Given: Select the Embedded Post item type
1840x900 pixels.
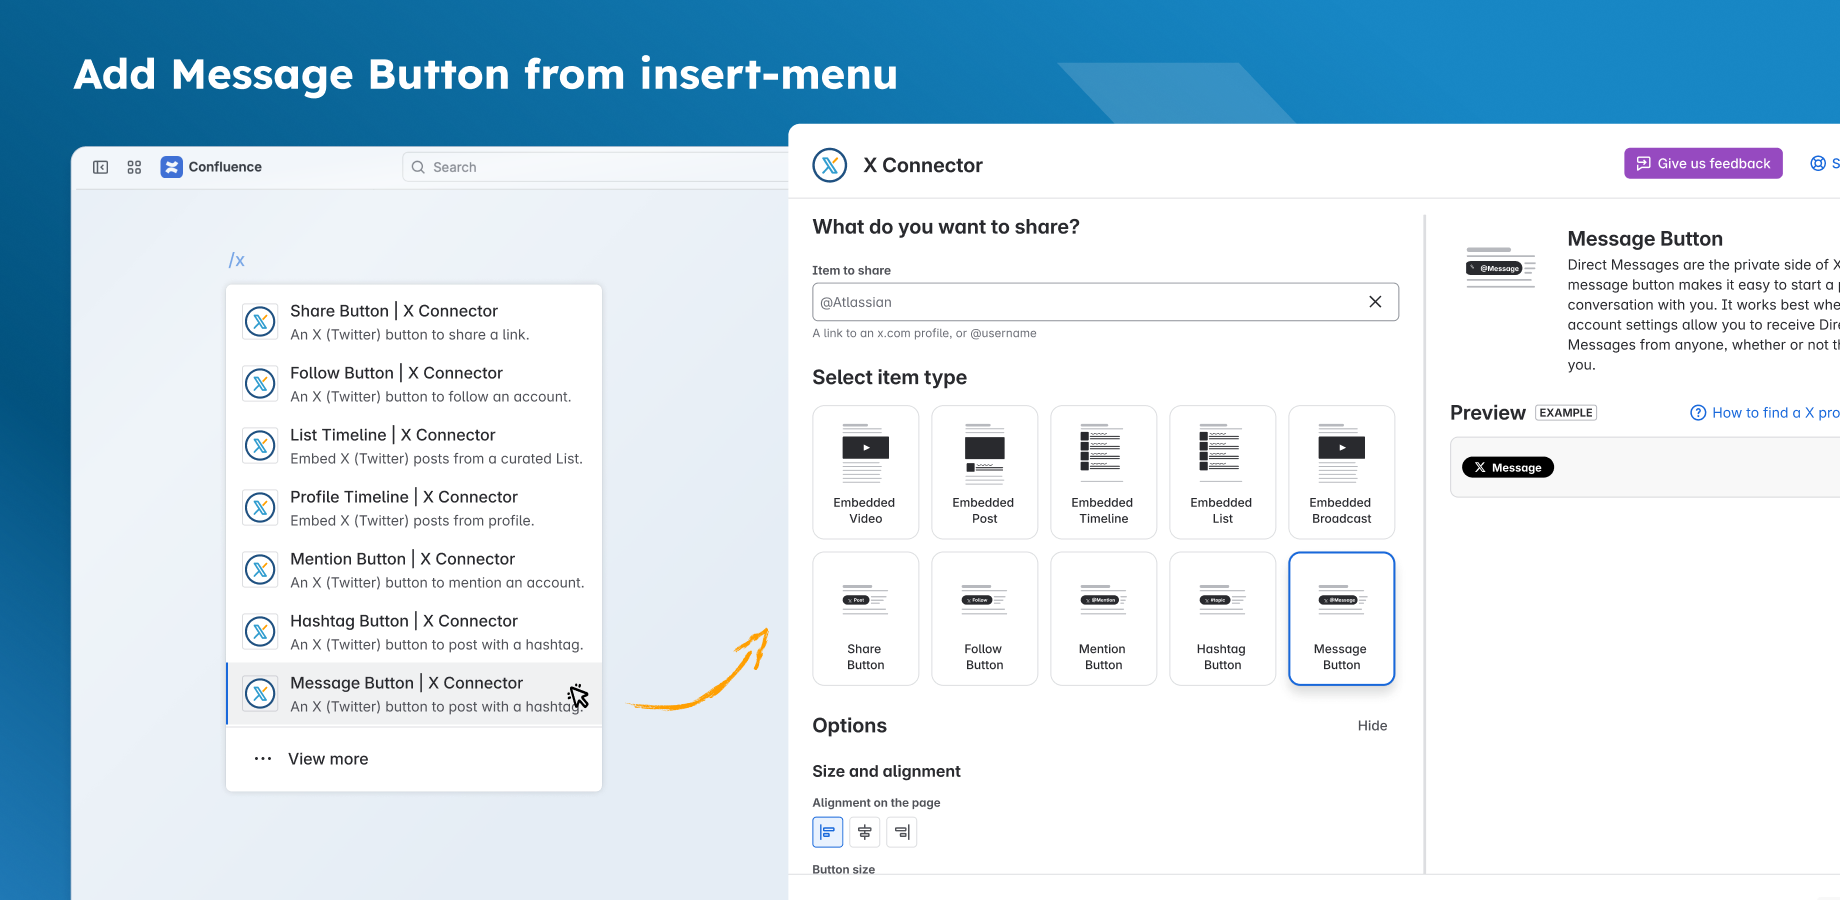Looking at the screenshot, I should pyautogui.click(x=985, y=472).
